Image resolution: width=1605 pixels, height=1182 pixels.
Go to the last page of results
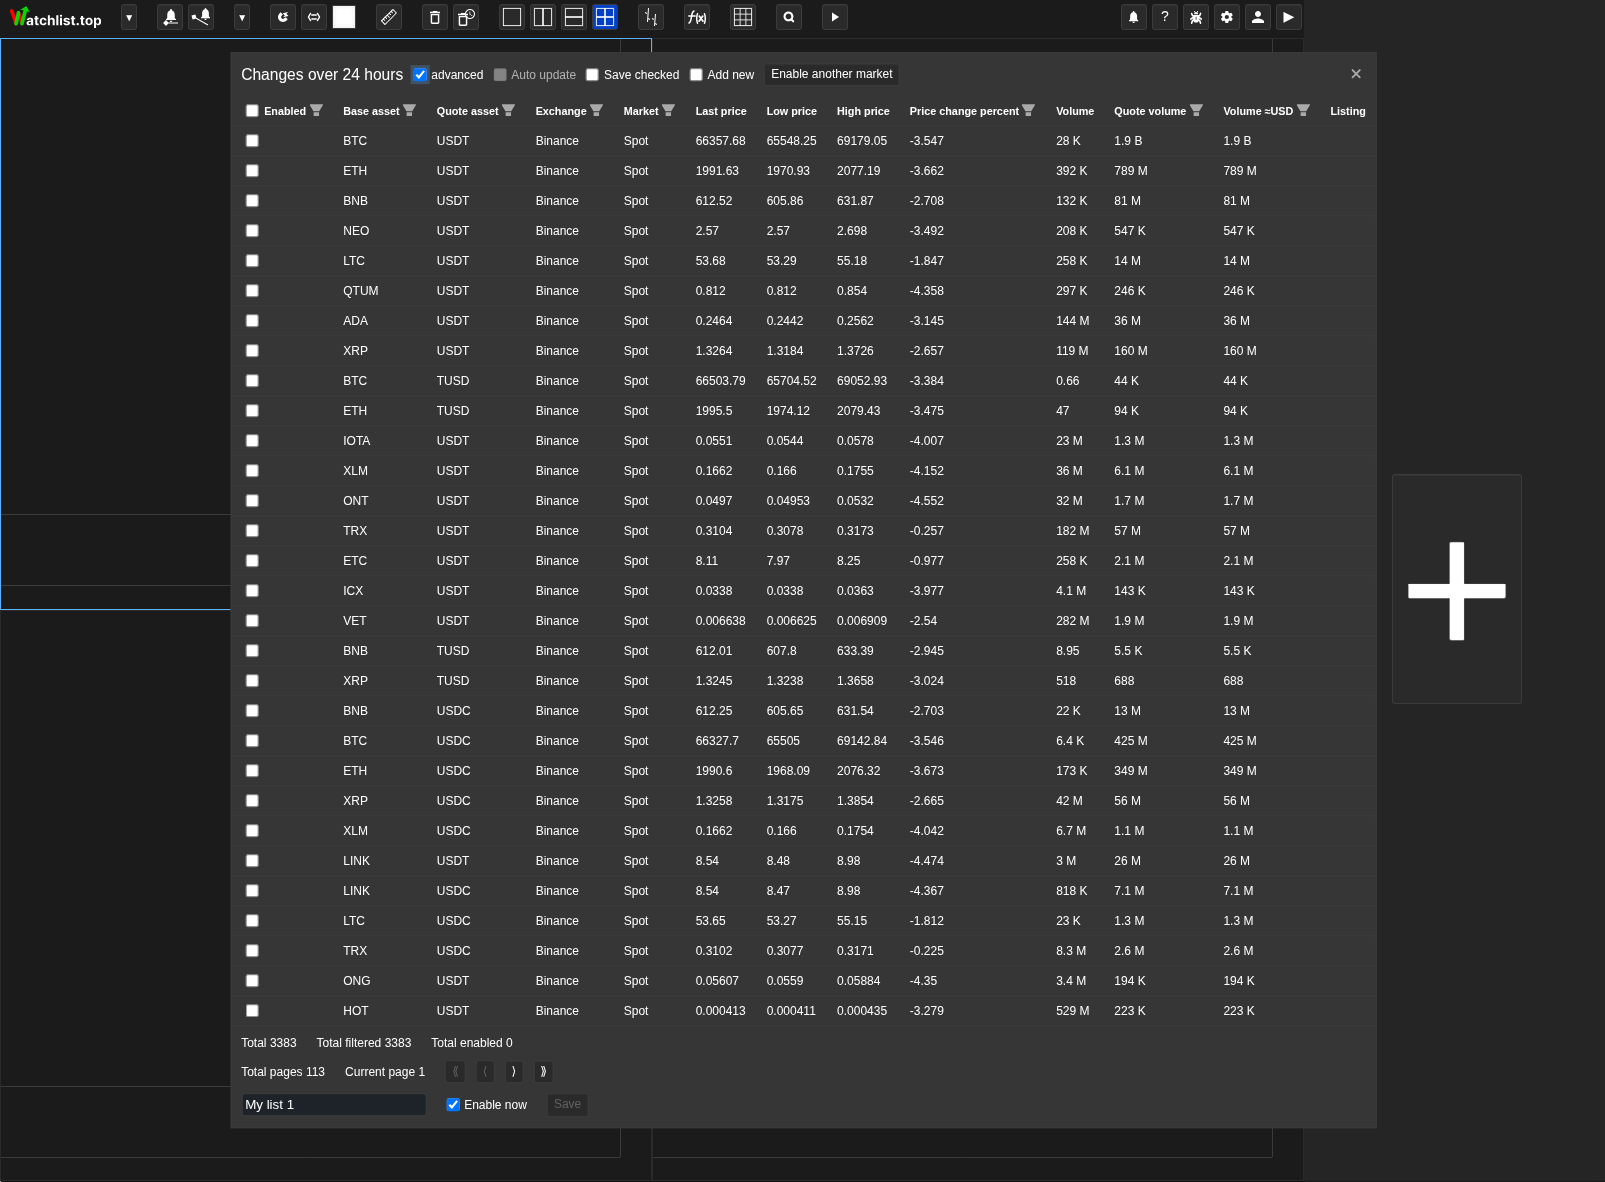[x=543, y=1072]
